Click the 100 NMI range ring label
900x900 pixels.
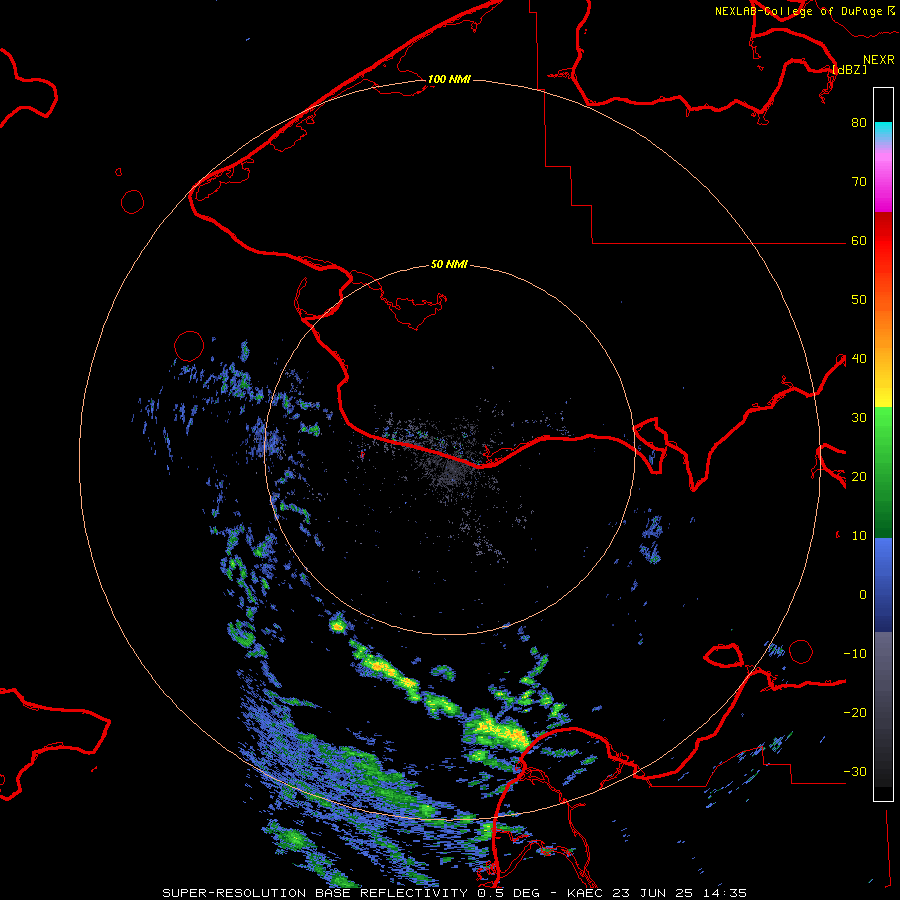(449, 79)
